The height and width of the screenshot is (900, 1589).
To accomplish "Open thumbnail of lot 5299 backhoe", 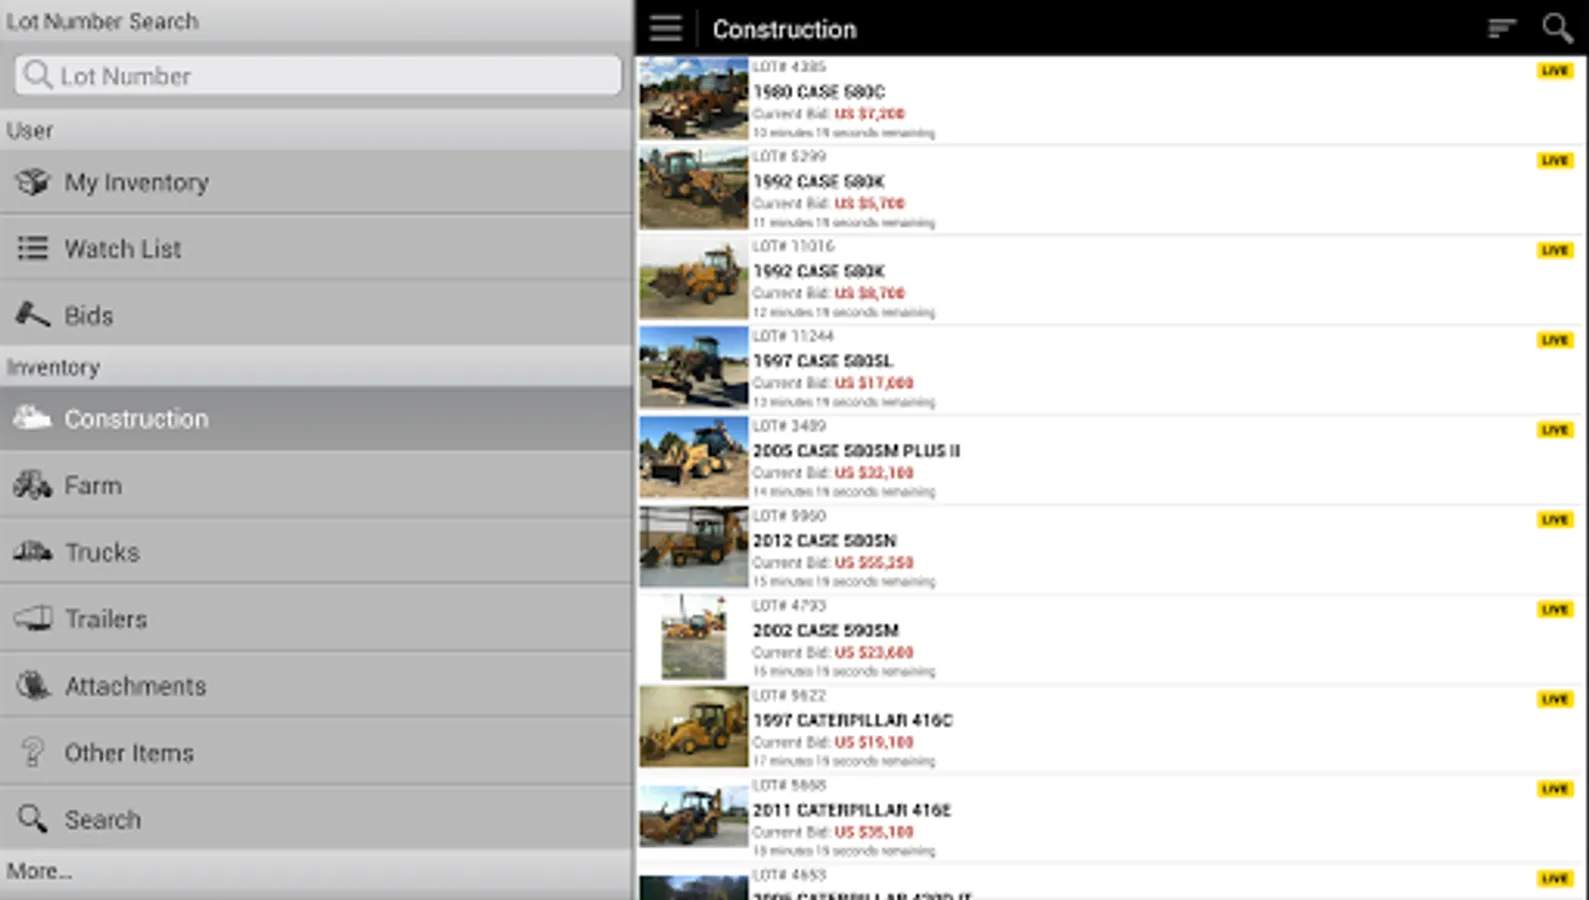I will 694,188.
